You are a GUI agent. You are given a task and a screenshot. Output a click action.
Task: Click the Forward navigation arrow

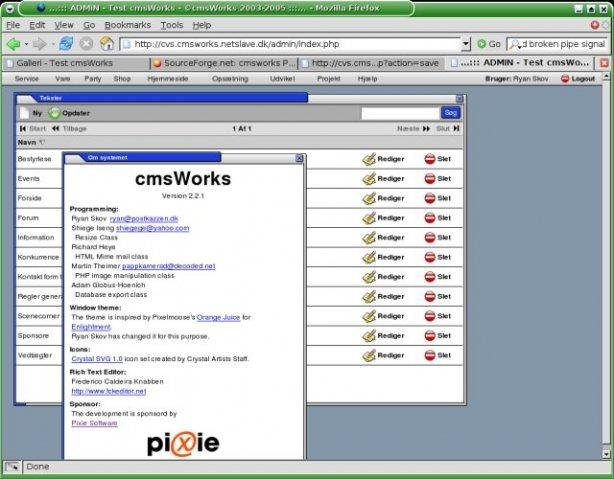coord(40,44)
